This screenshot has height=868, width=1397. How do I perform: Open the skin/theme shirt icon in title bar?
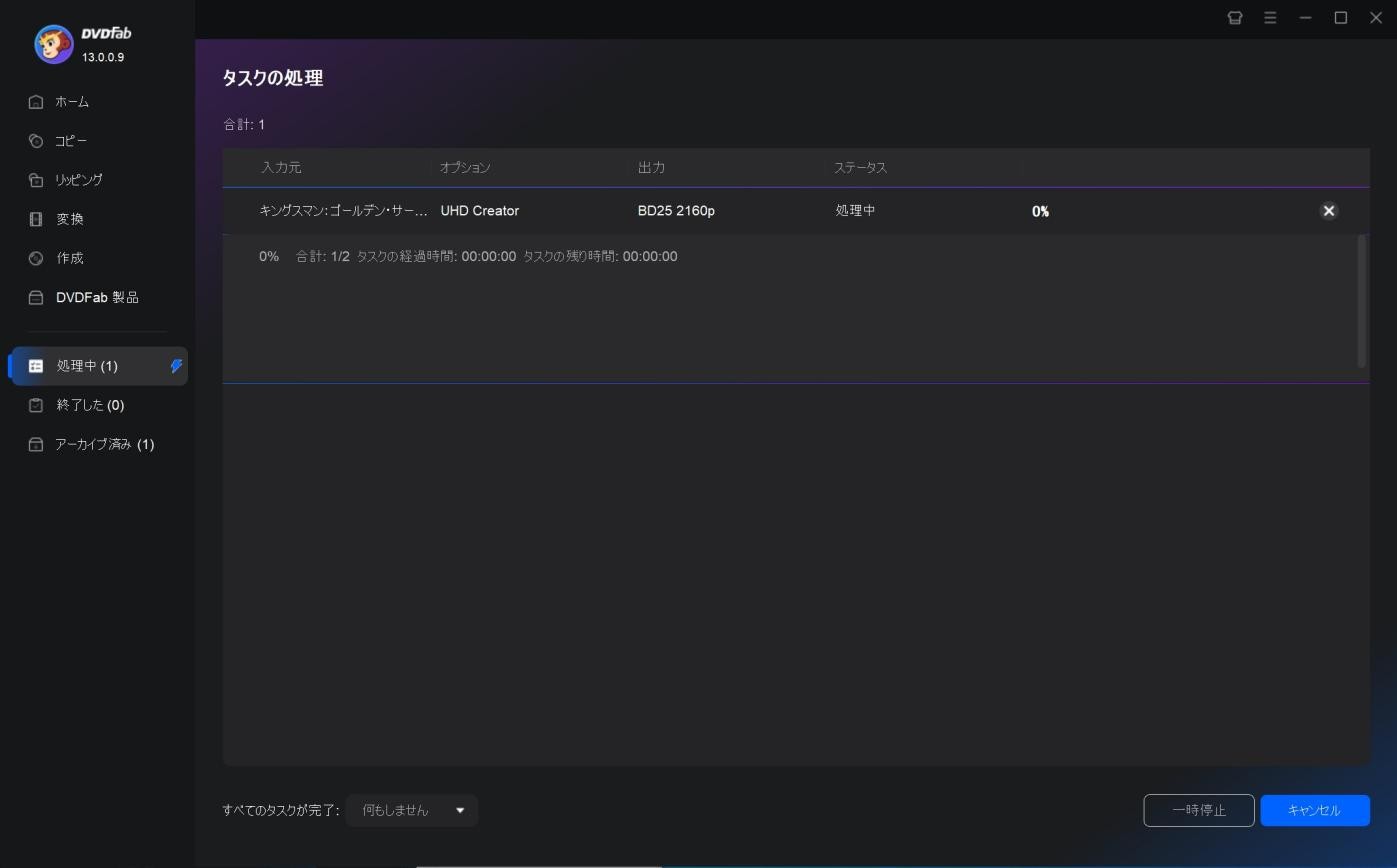[x=1235, y=18]
